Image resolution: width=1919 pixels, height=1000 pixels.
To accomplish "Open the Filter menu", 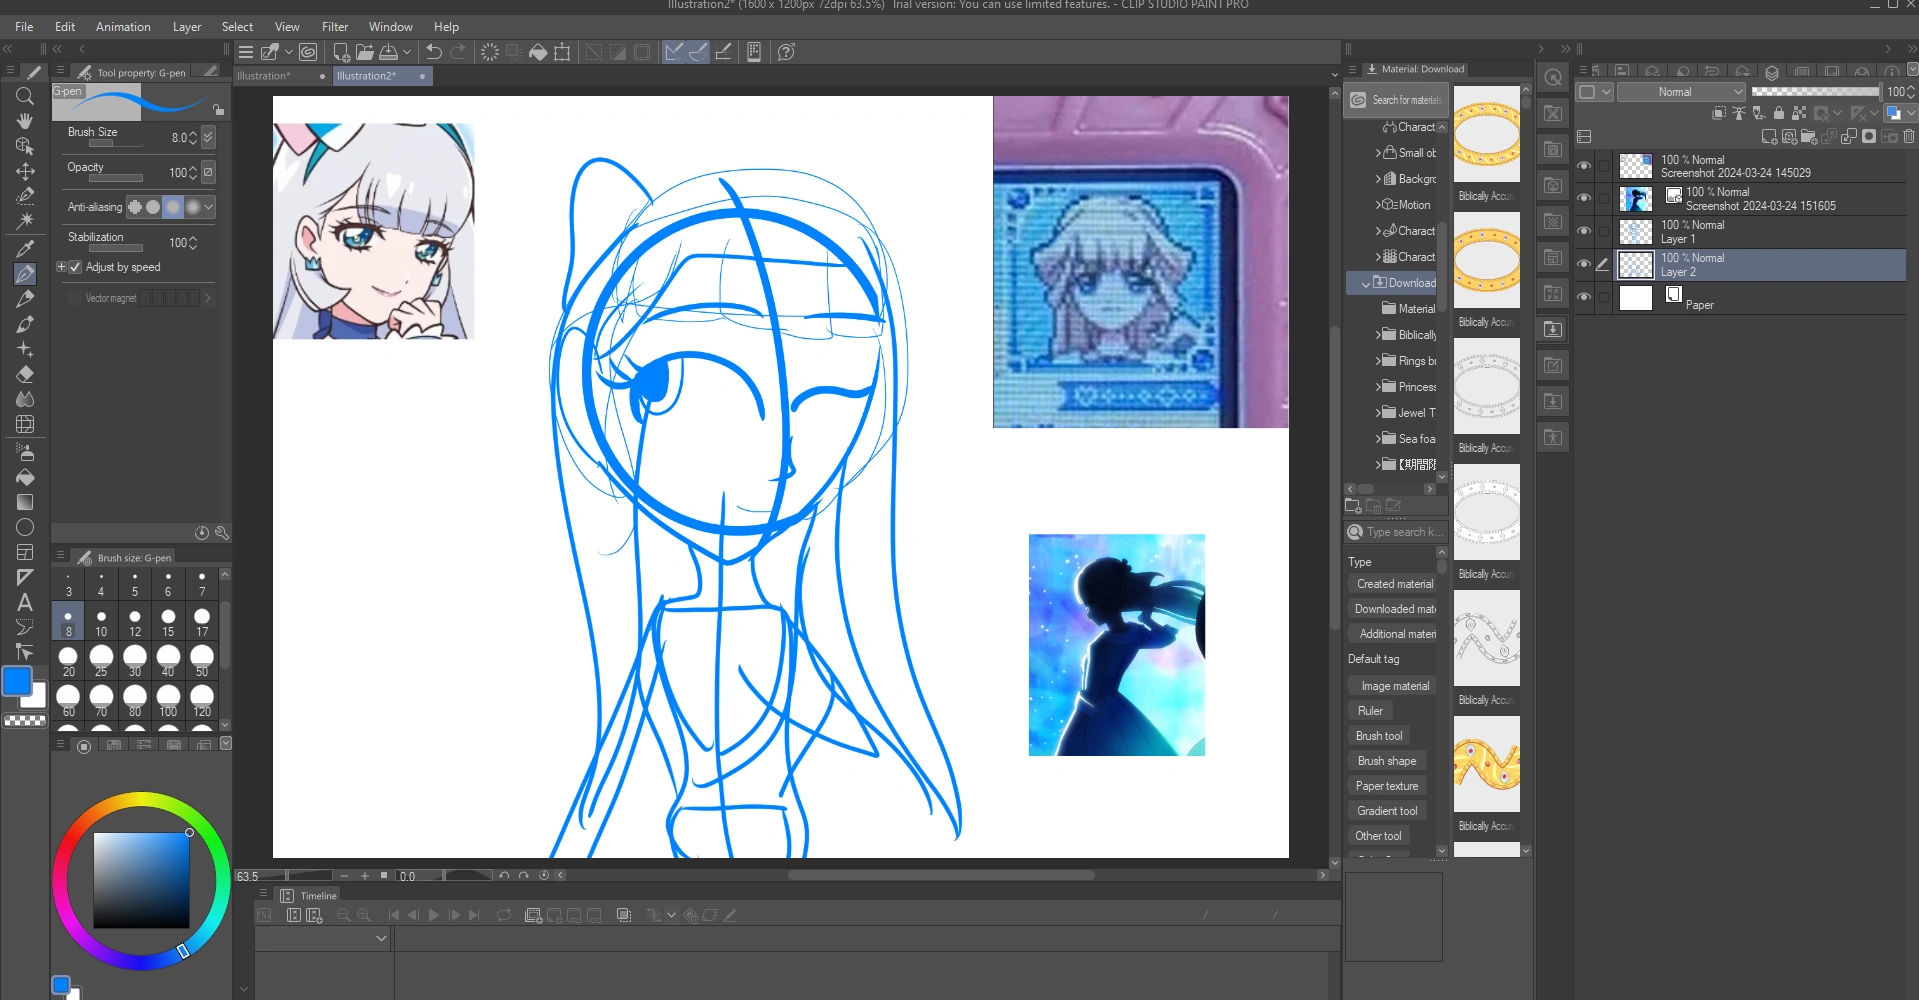I will [x=334, y=27].
